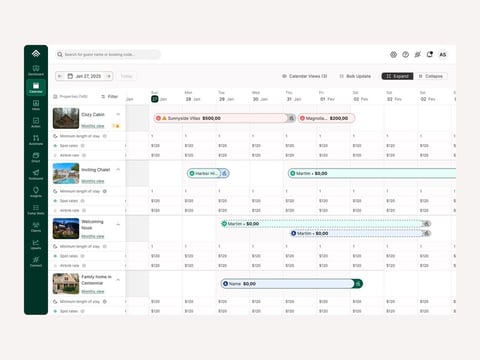Viewport: 480px width, 360px height.
Task: Click the Bulk Update button
Action: pyautogui.click(x=355, y=76)
